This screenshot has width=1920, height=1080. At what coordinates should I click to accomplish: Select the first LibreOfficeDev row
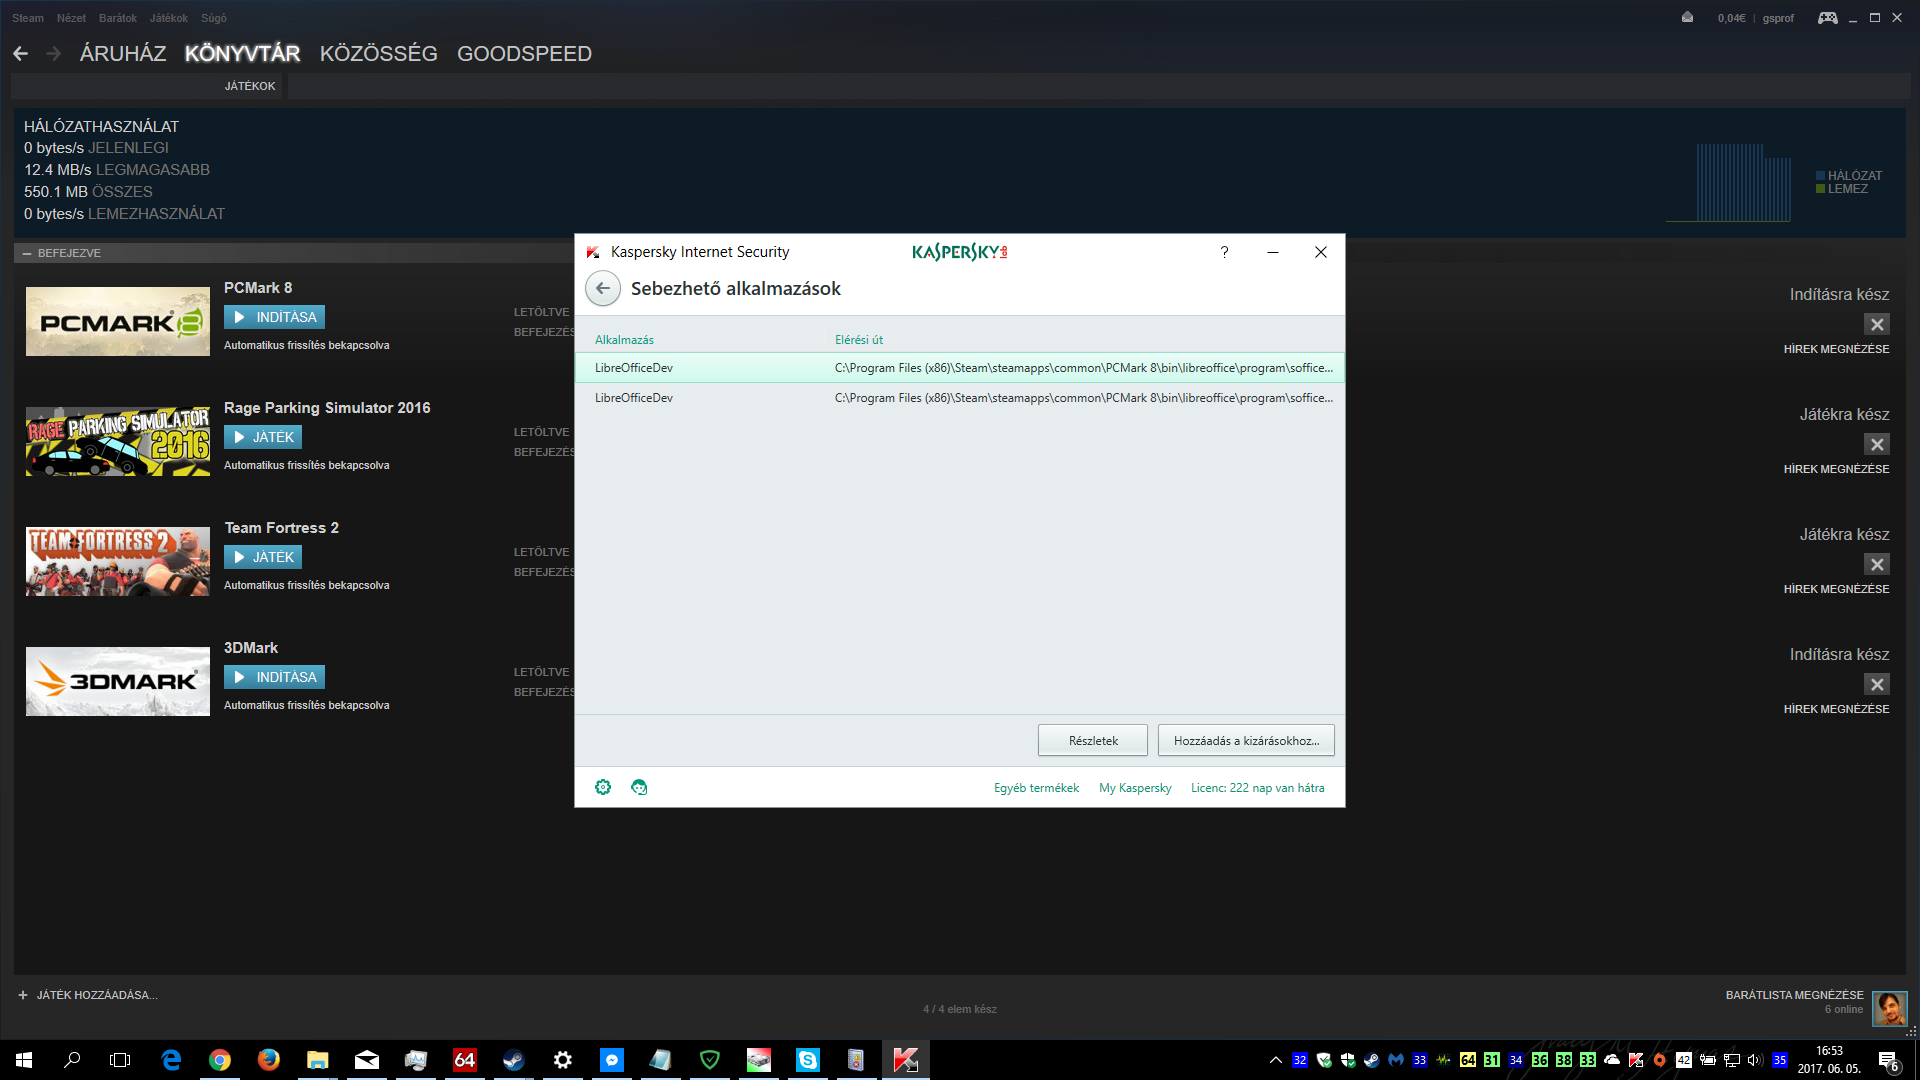(960, 368)
